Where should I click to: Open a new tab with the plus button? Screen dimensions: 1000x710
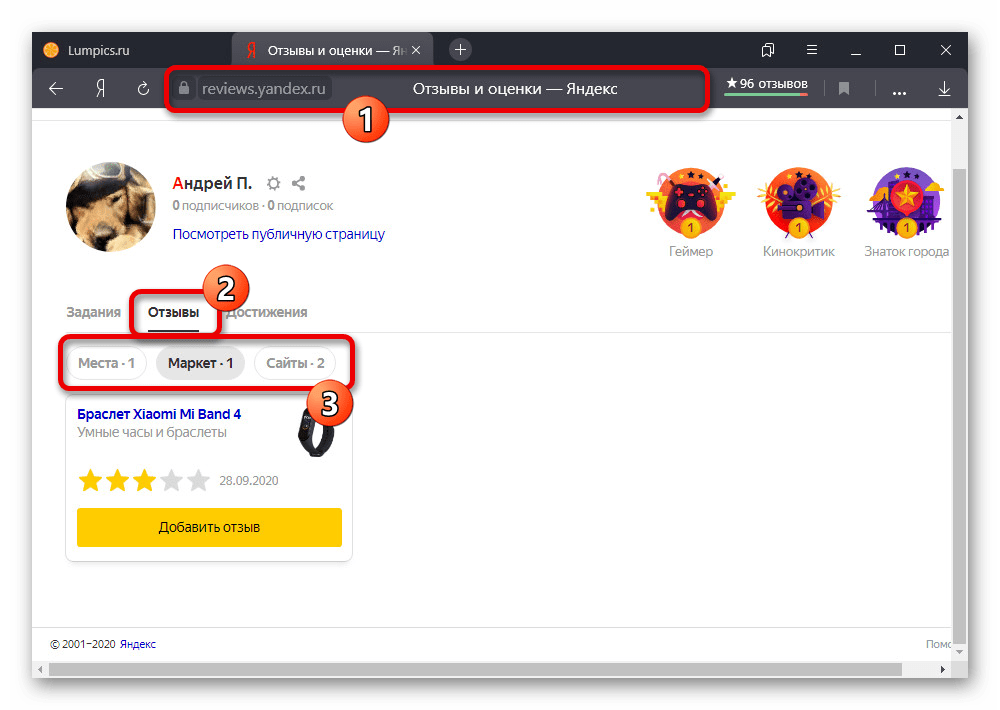459,50
